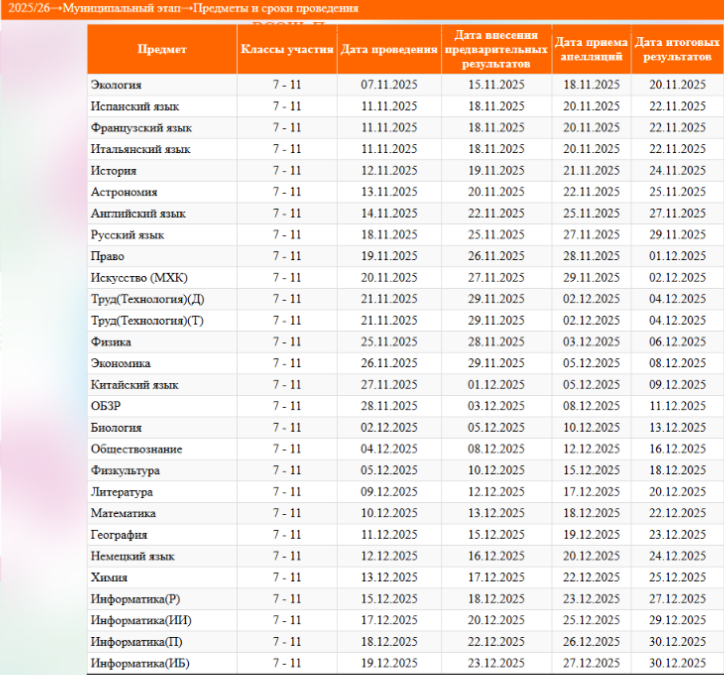This screenshot has width=724, height=675.
Task: Select the Математика subject row
Action: coord(123,513)
